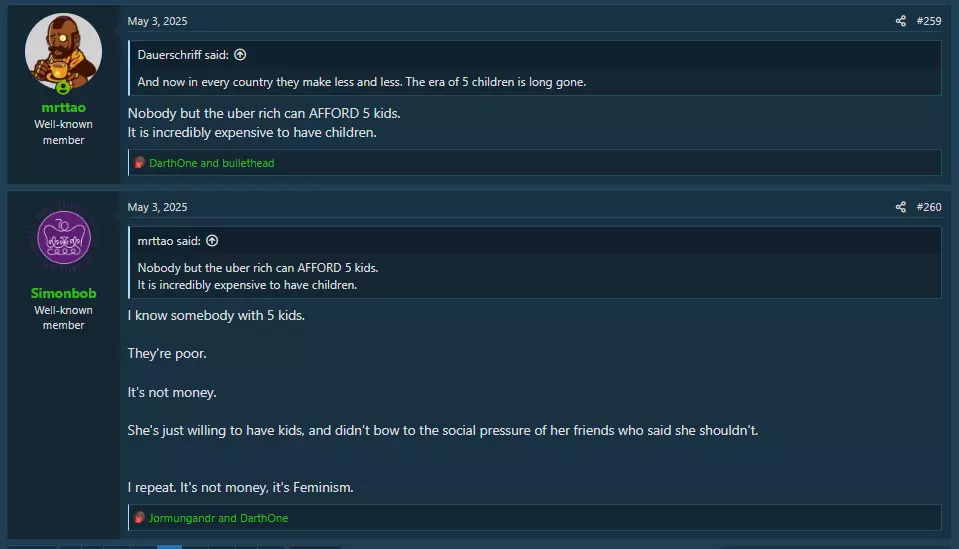The width and height of the screenshot is (959, 549).
Task: Select the highlighted page number in pagination
Action: 169,547
